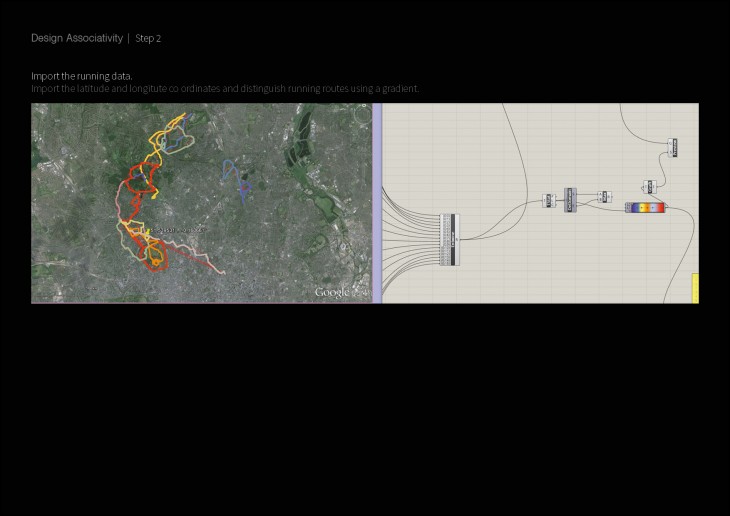Screen dimensions: 730x516
Task: Select the Preview component on canvas
Action: coord(674,147)
